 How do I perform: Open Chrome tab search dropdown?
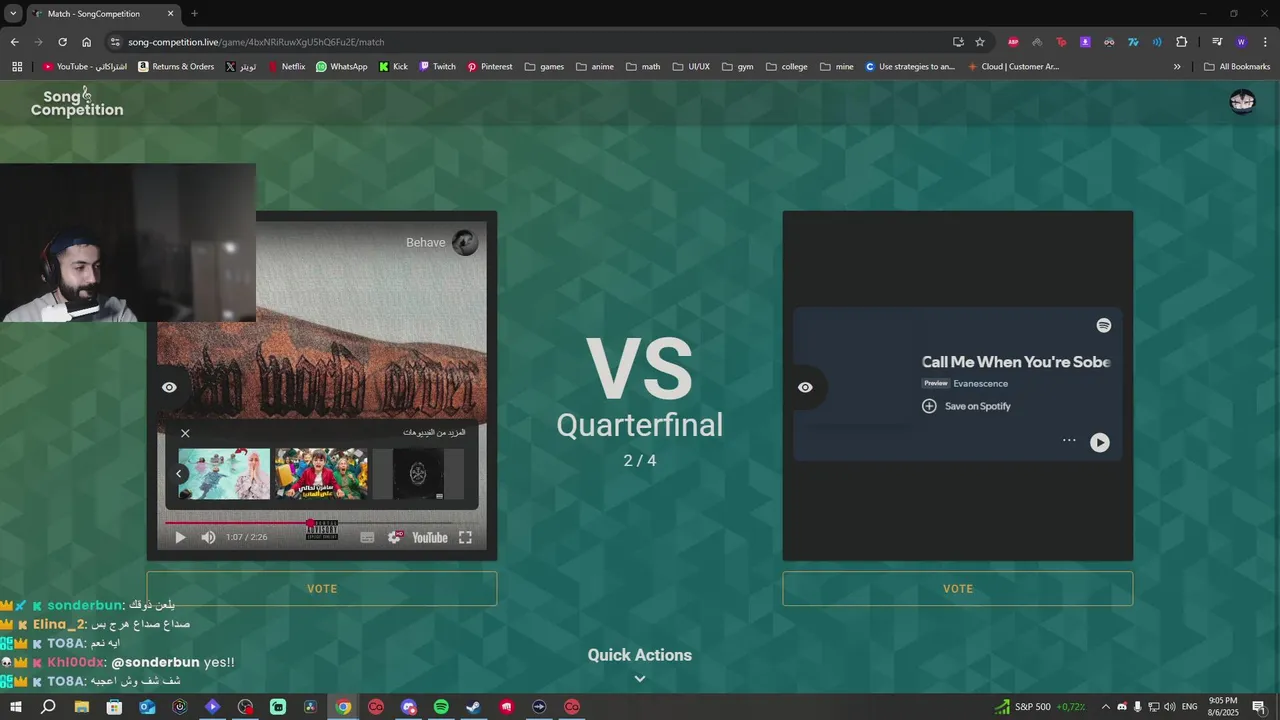[13, 13]
